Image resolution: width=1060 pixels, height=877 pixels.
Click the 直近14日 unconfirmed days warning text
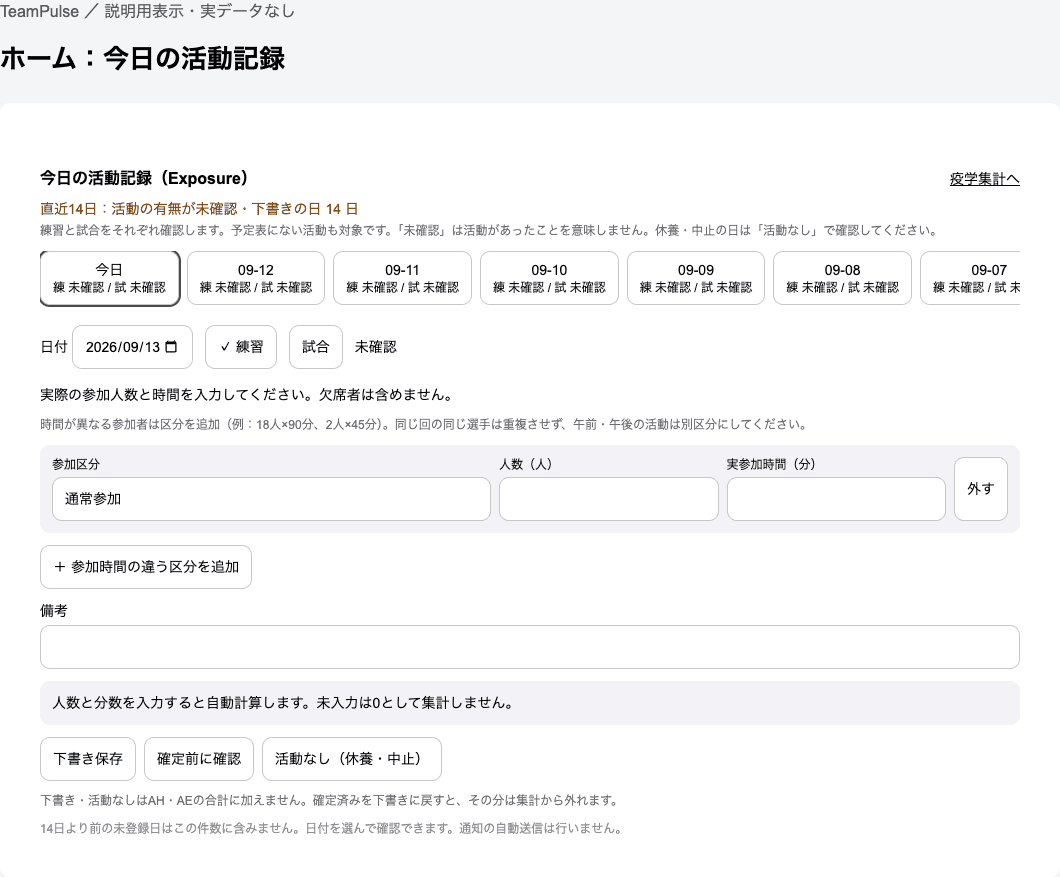(199, 209)
